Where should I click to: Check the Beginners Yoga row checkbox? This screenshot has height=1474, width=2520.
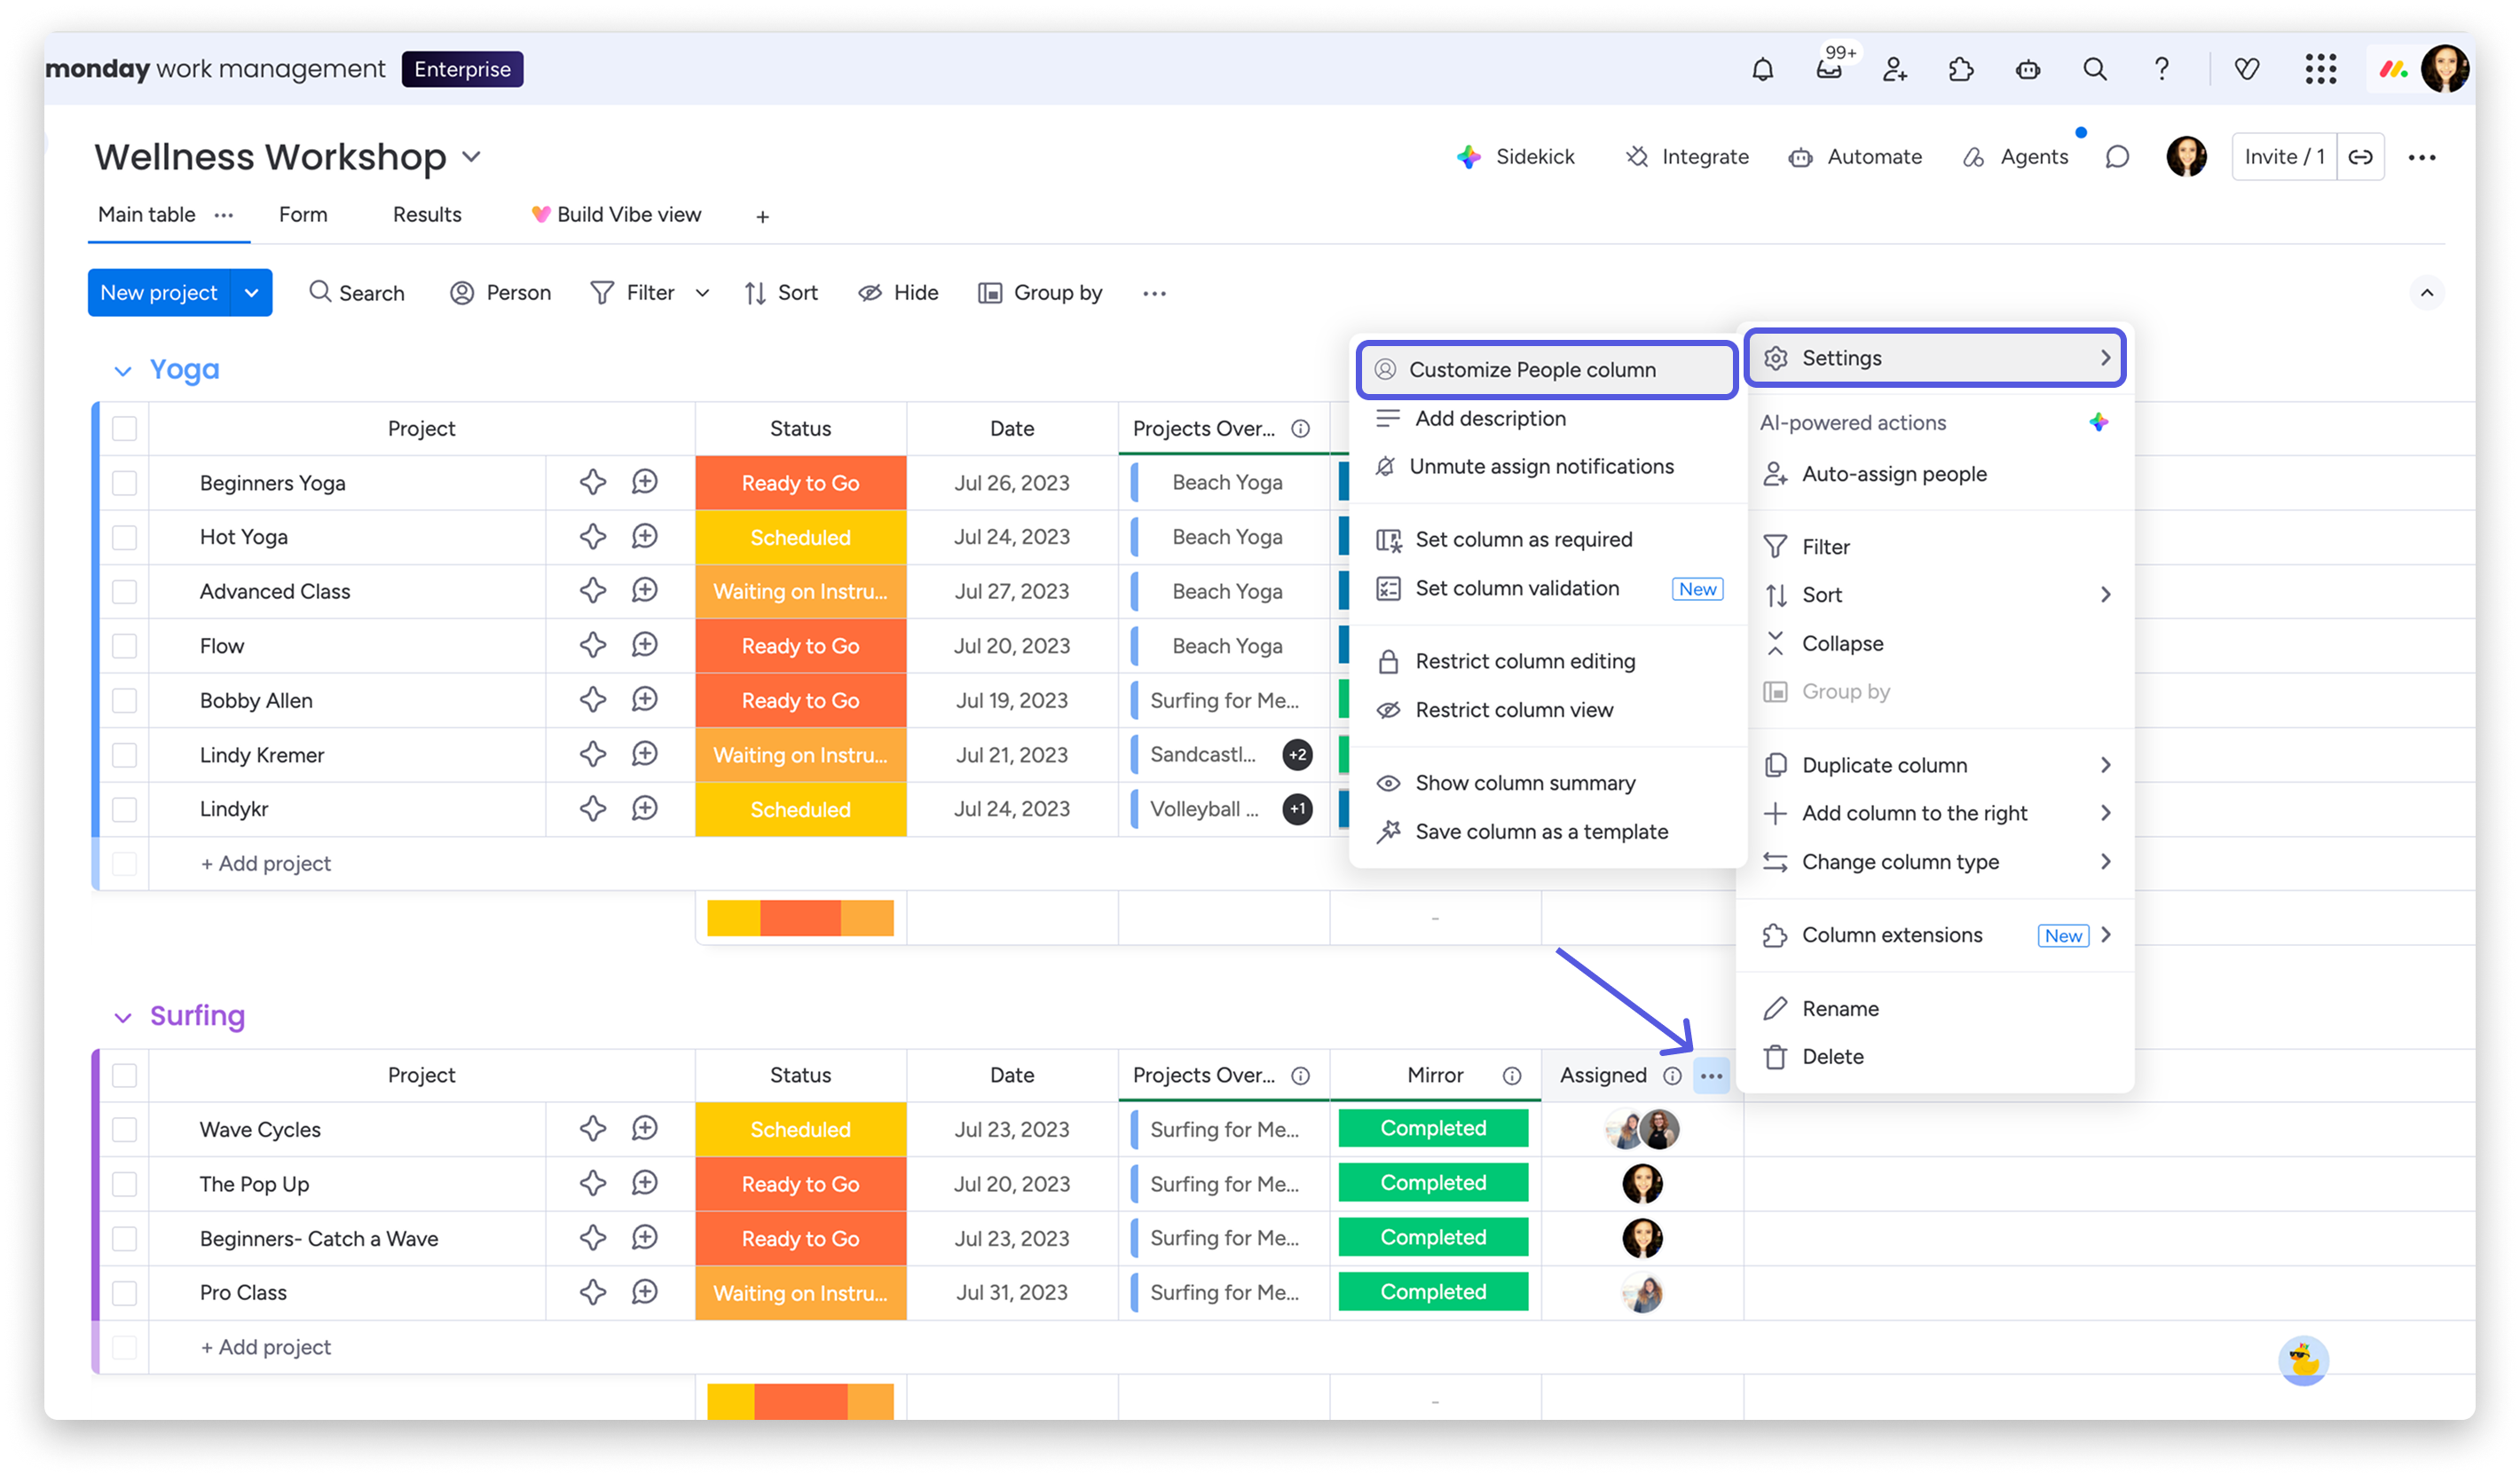pyautogui.click(x=124, y=483)
